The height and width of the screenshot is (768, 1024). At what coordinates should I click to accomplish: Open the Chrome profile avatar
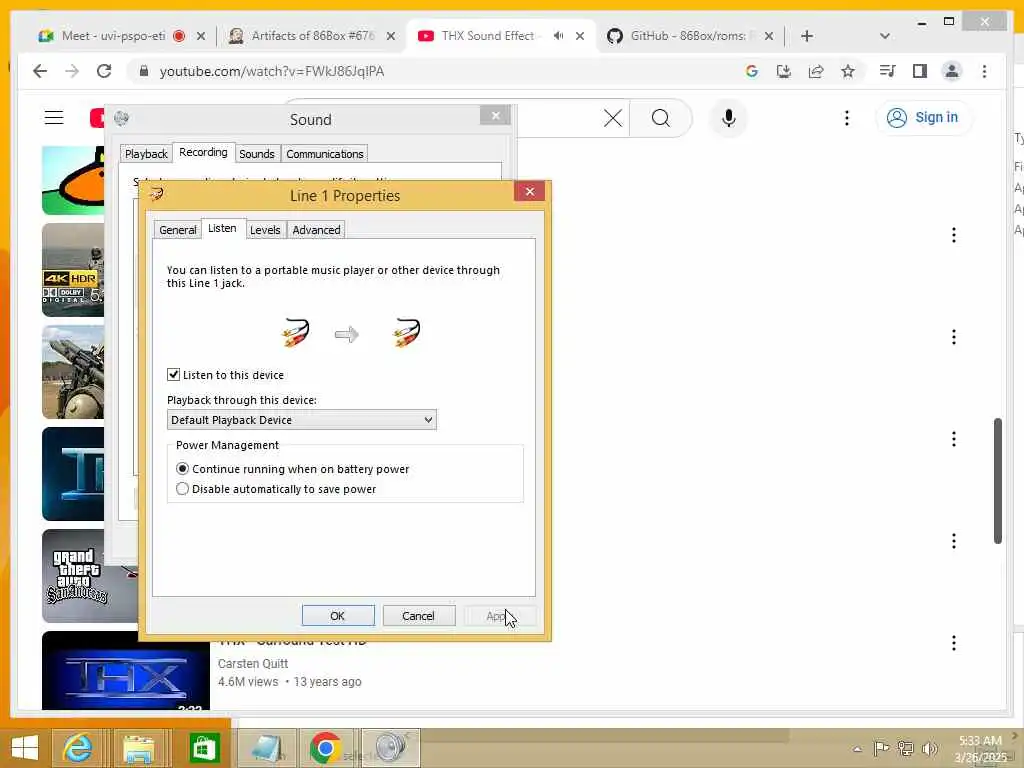point(952,71)
